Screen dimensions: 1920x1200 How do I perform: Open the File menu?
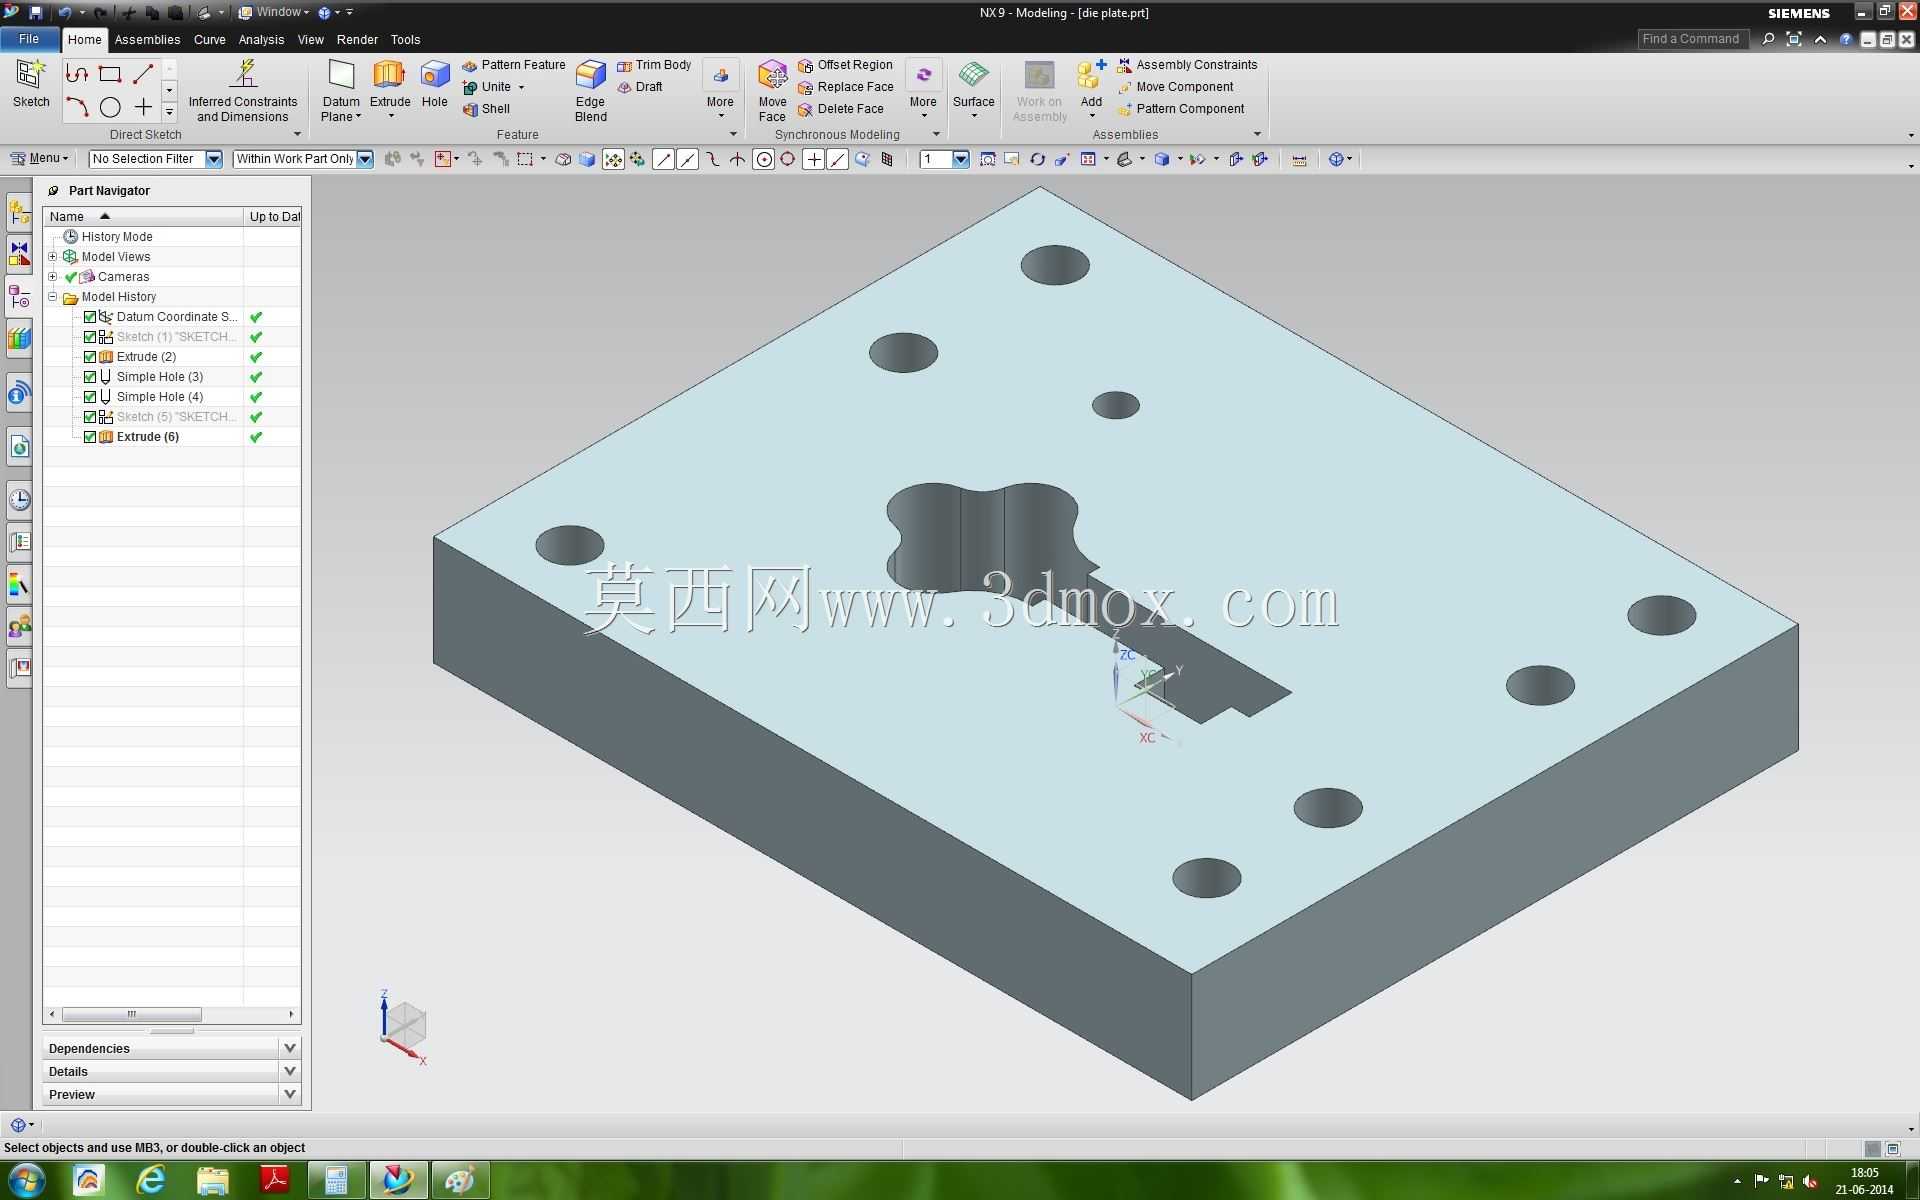[29, 39]
